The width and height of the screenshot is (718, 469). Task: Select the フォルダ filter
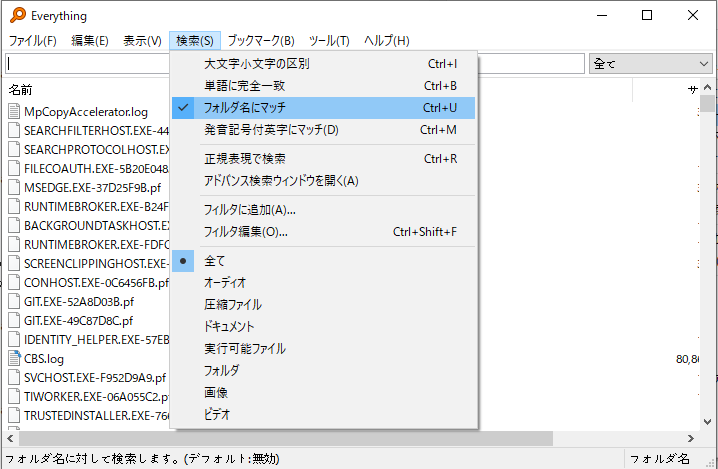point(323,371)
